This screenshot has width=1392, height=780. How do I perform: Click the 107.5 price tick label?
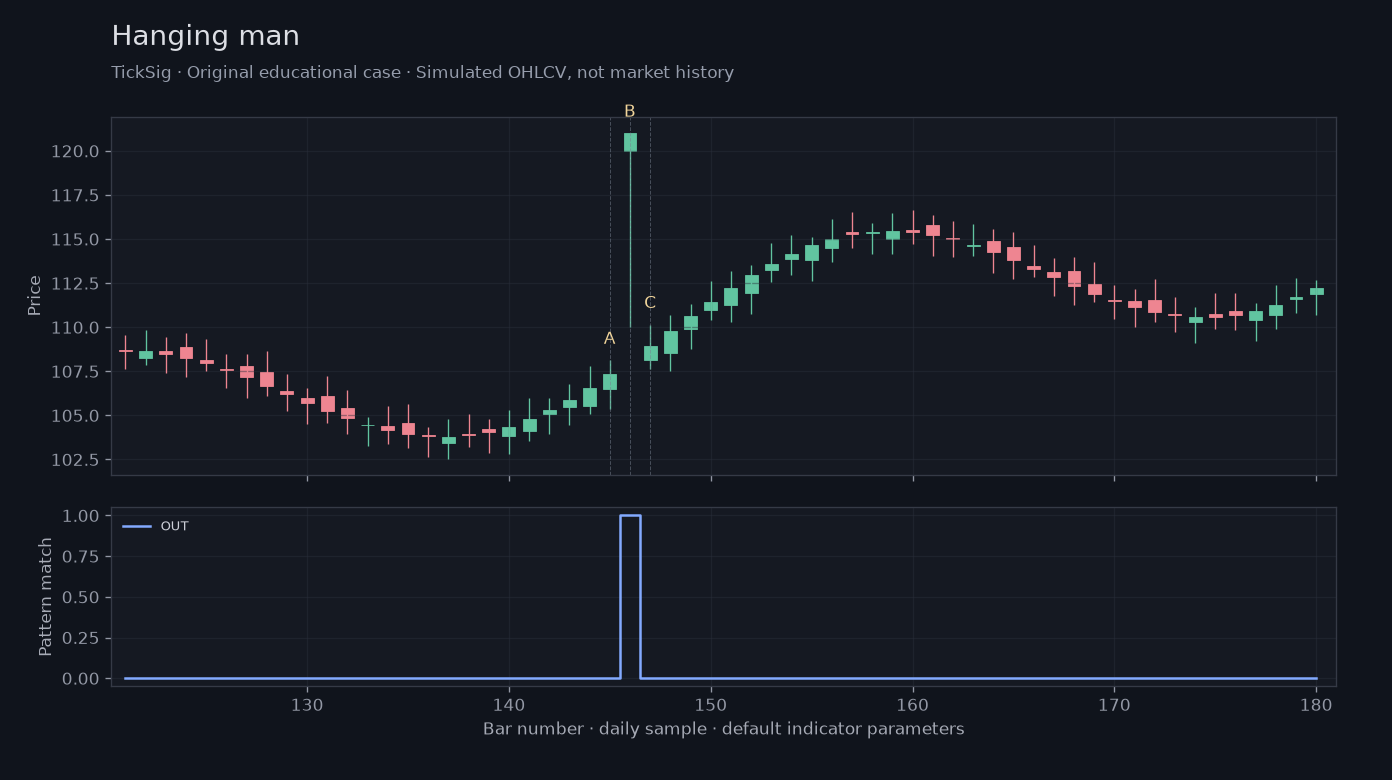75,372
